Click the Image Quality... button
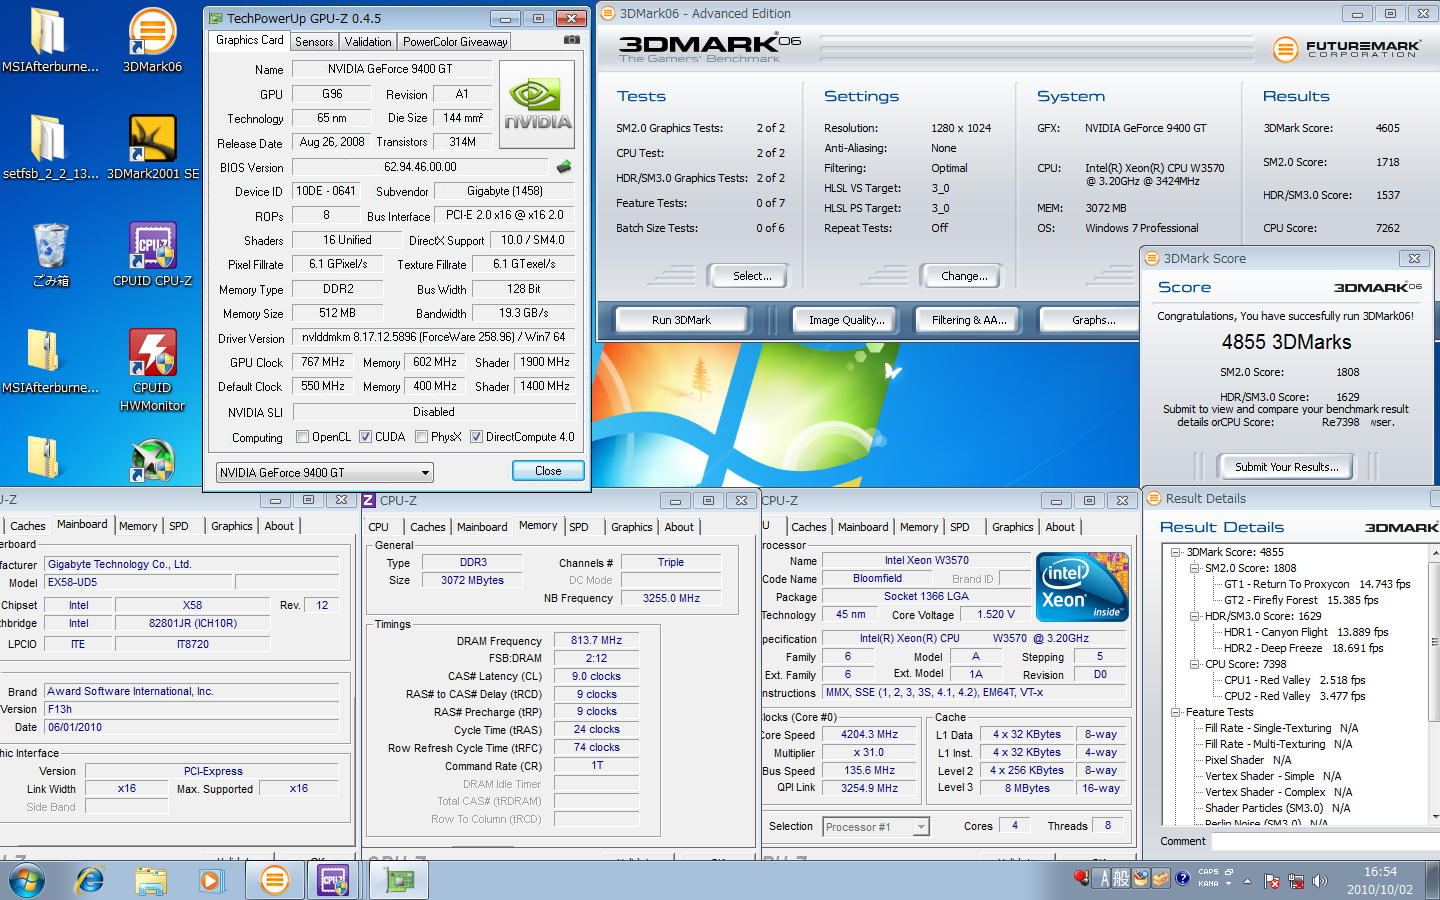 846,320
